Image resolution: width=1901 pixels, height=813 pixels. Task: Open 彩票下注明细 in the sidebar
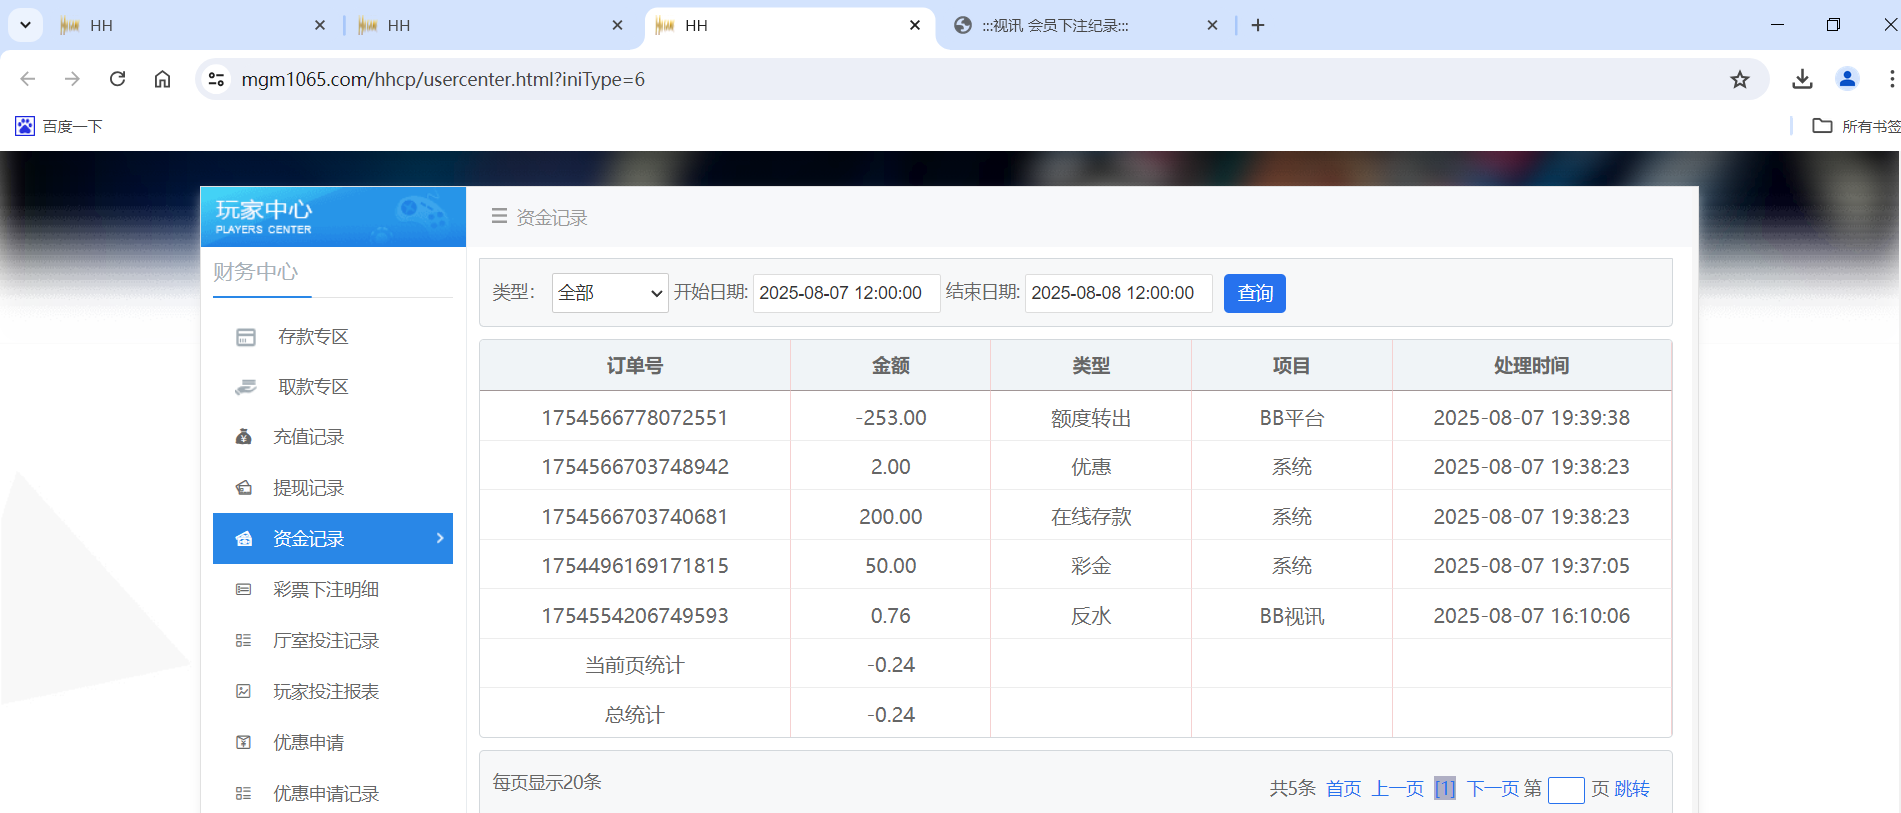point(325,590)
